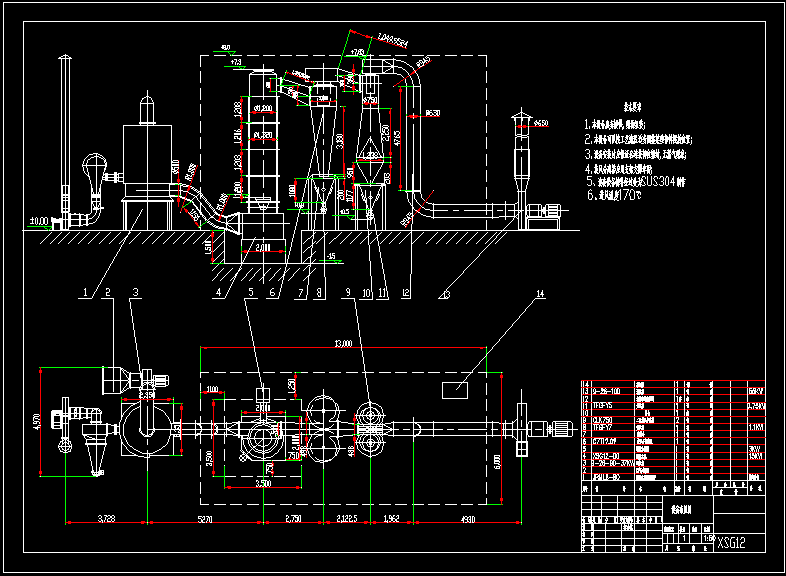Select the ±0.00 ground elevation mark

[x=39, y=221]
